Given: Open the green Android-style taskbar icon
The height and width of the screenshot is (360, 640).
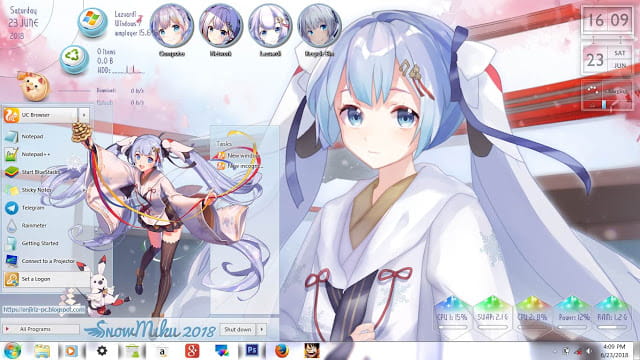Looking at the screenshot, I should 132,351.
